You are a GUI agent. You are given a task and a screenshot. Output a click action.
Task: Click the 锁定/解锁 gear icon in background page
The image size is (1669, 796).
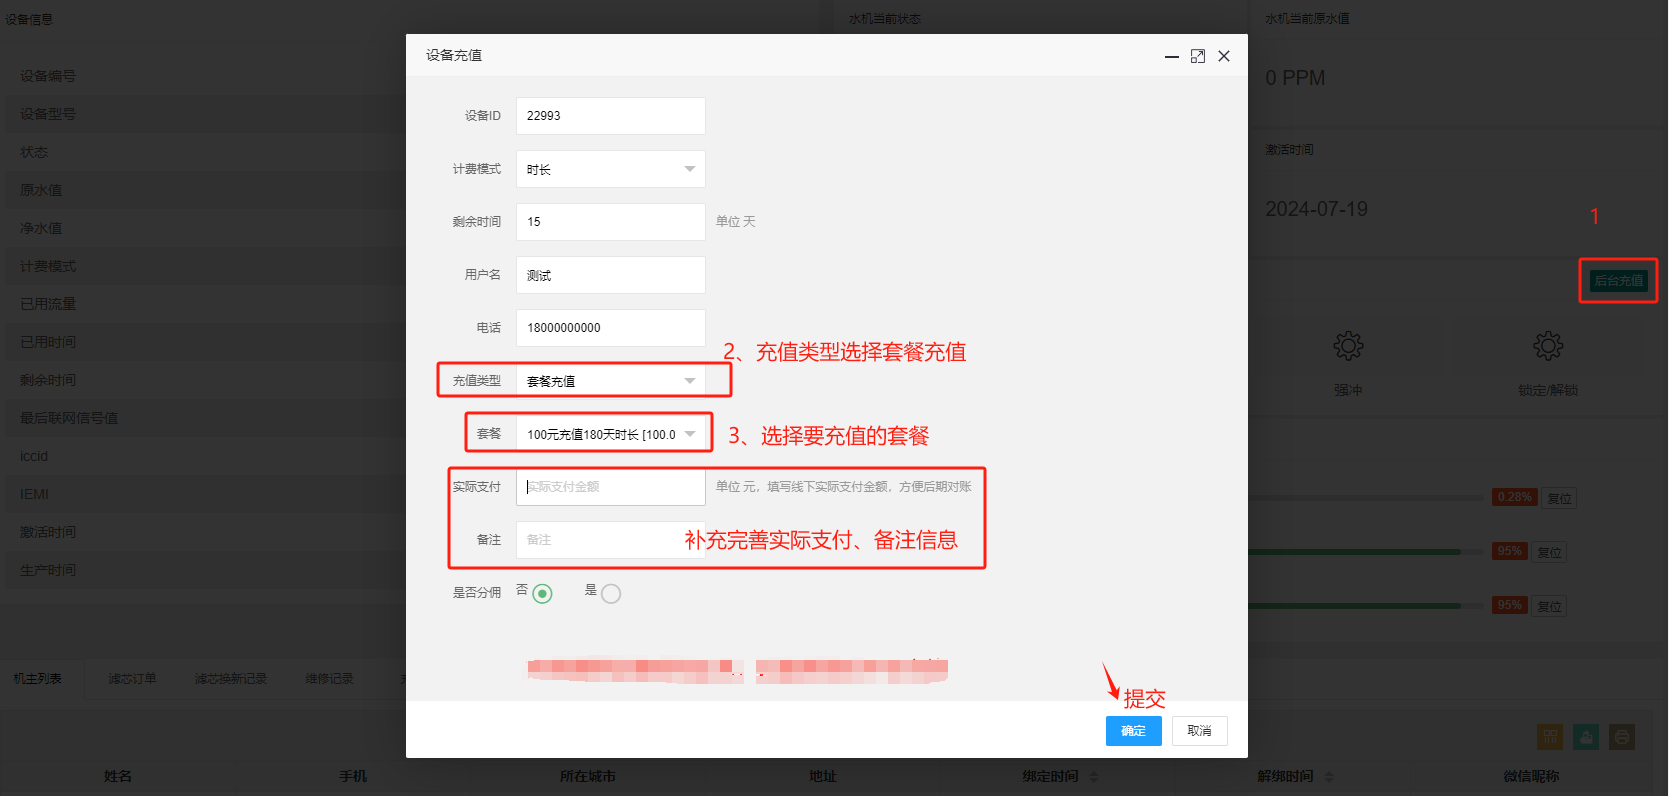[x=1548, y=346]
